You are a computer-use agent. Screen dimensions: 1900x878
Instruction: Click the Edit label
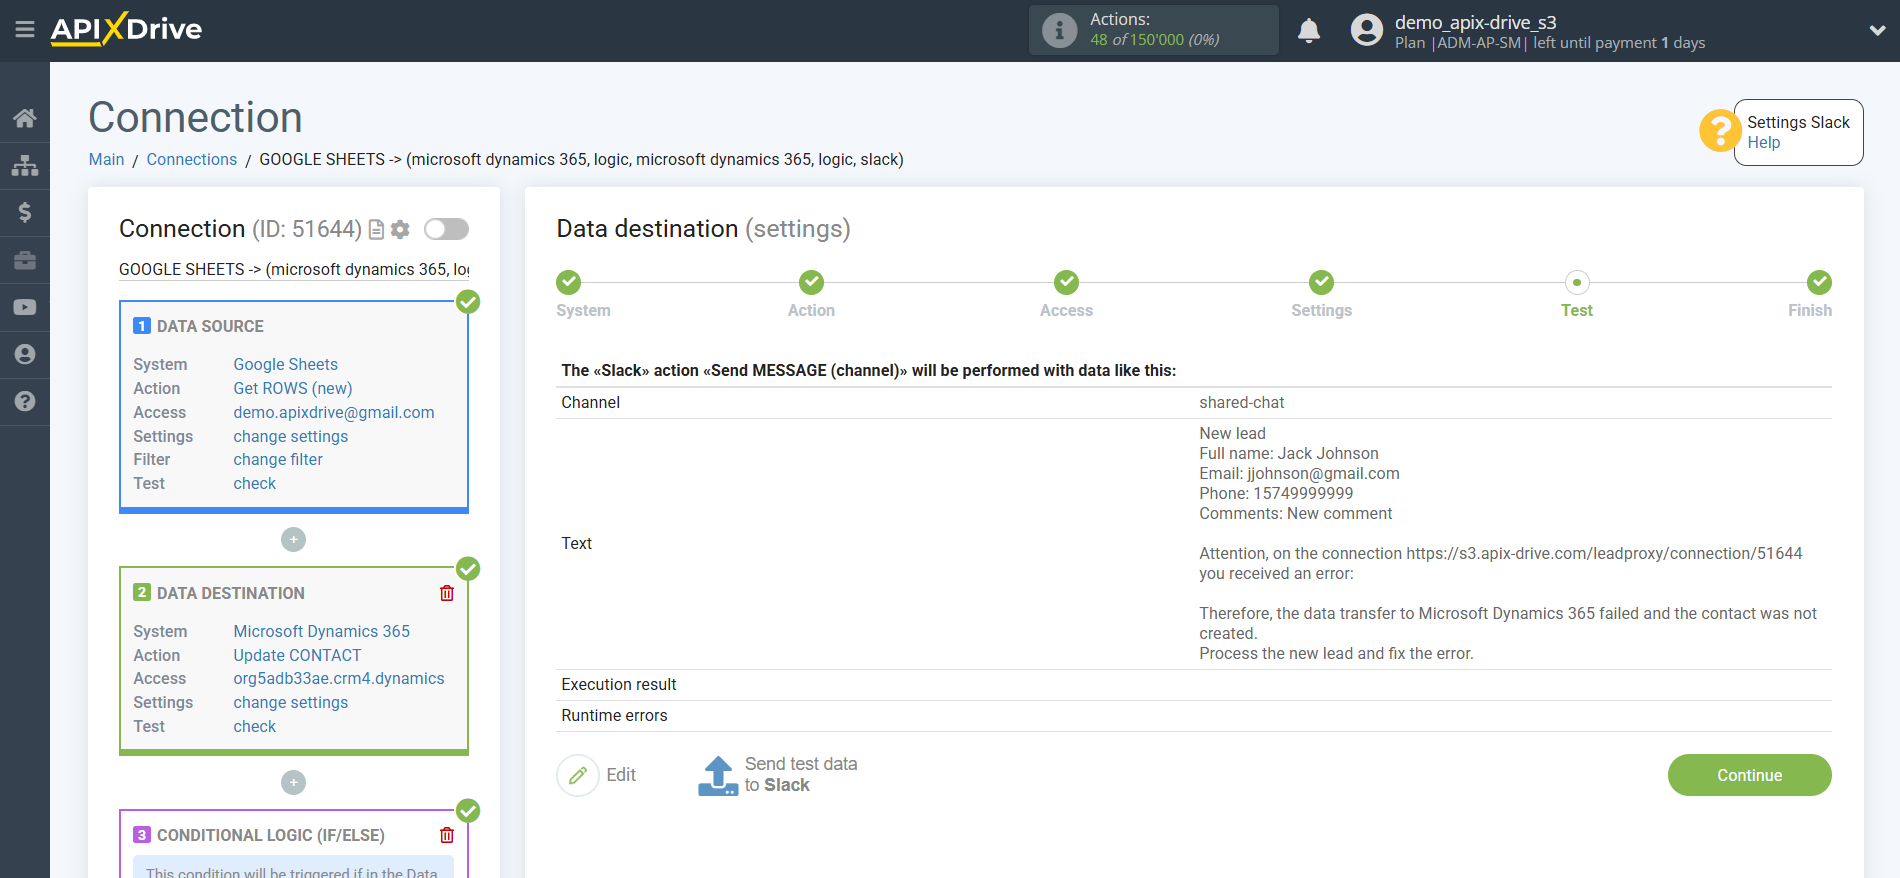click(621, 775)
